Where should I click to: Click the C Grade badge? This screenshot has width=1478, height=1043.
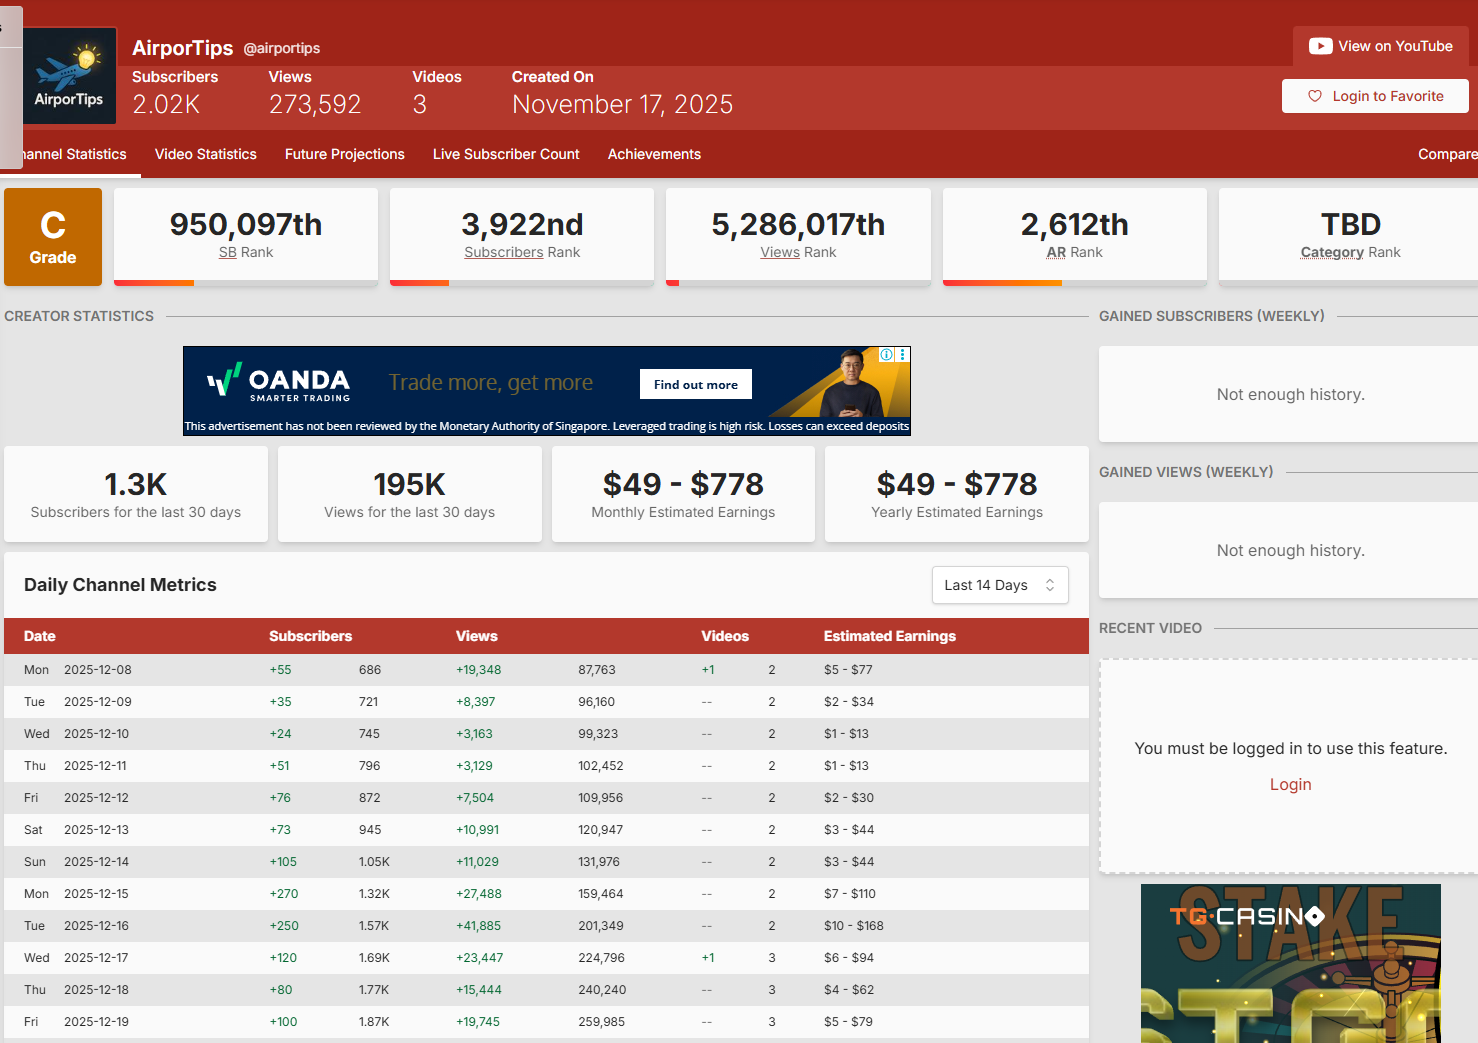click(53, 237)
